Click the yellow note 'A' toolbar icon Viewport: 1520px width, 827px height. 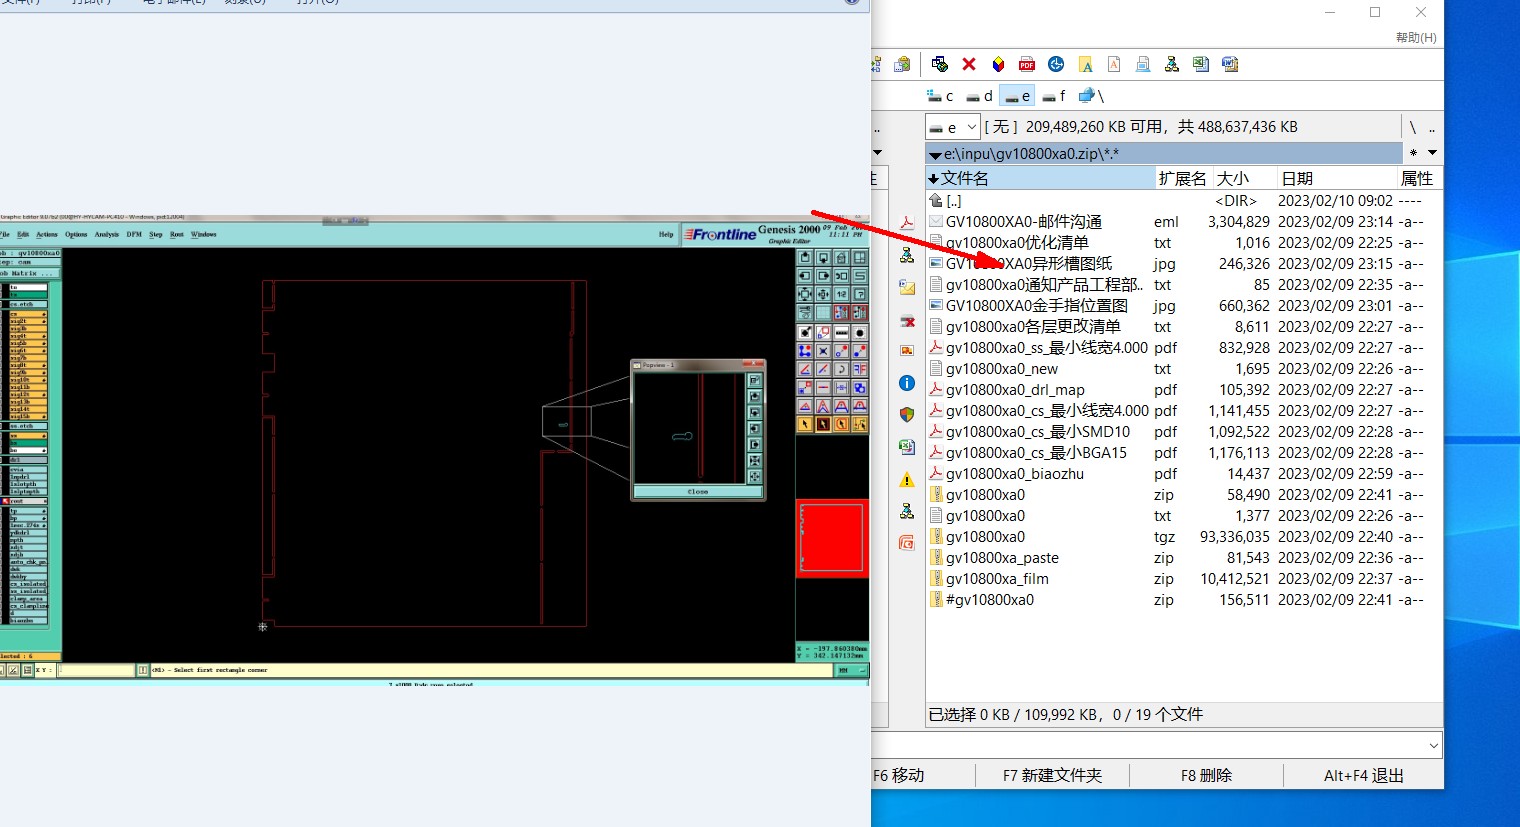click(x=1085, y=64)
